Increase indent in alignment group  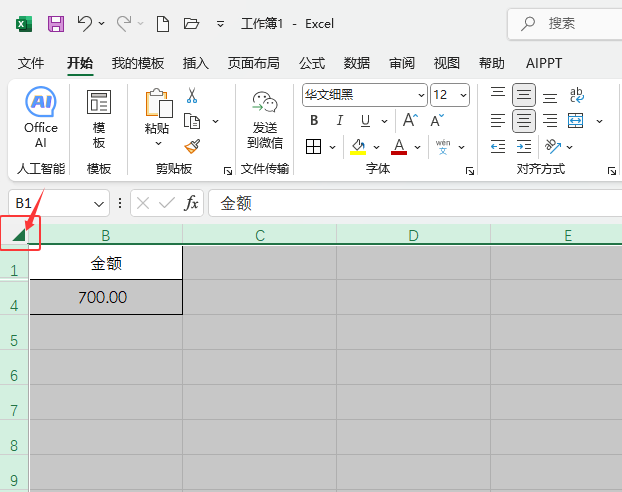[x=524, y=147]
